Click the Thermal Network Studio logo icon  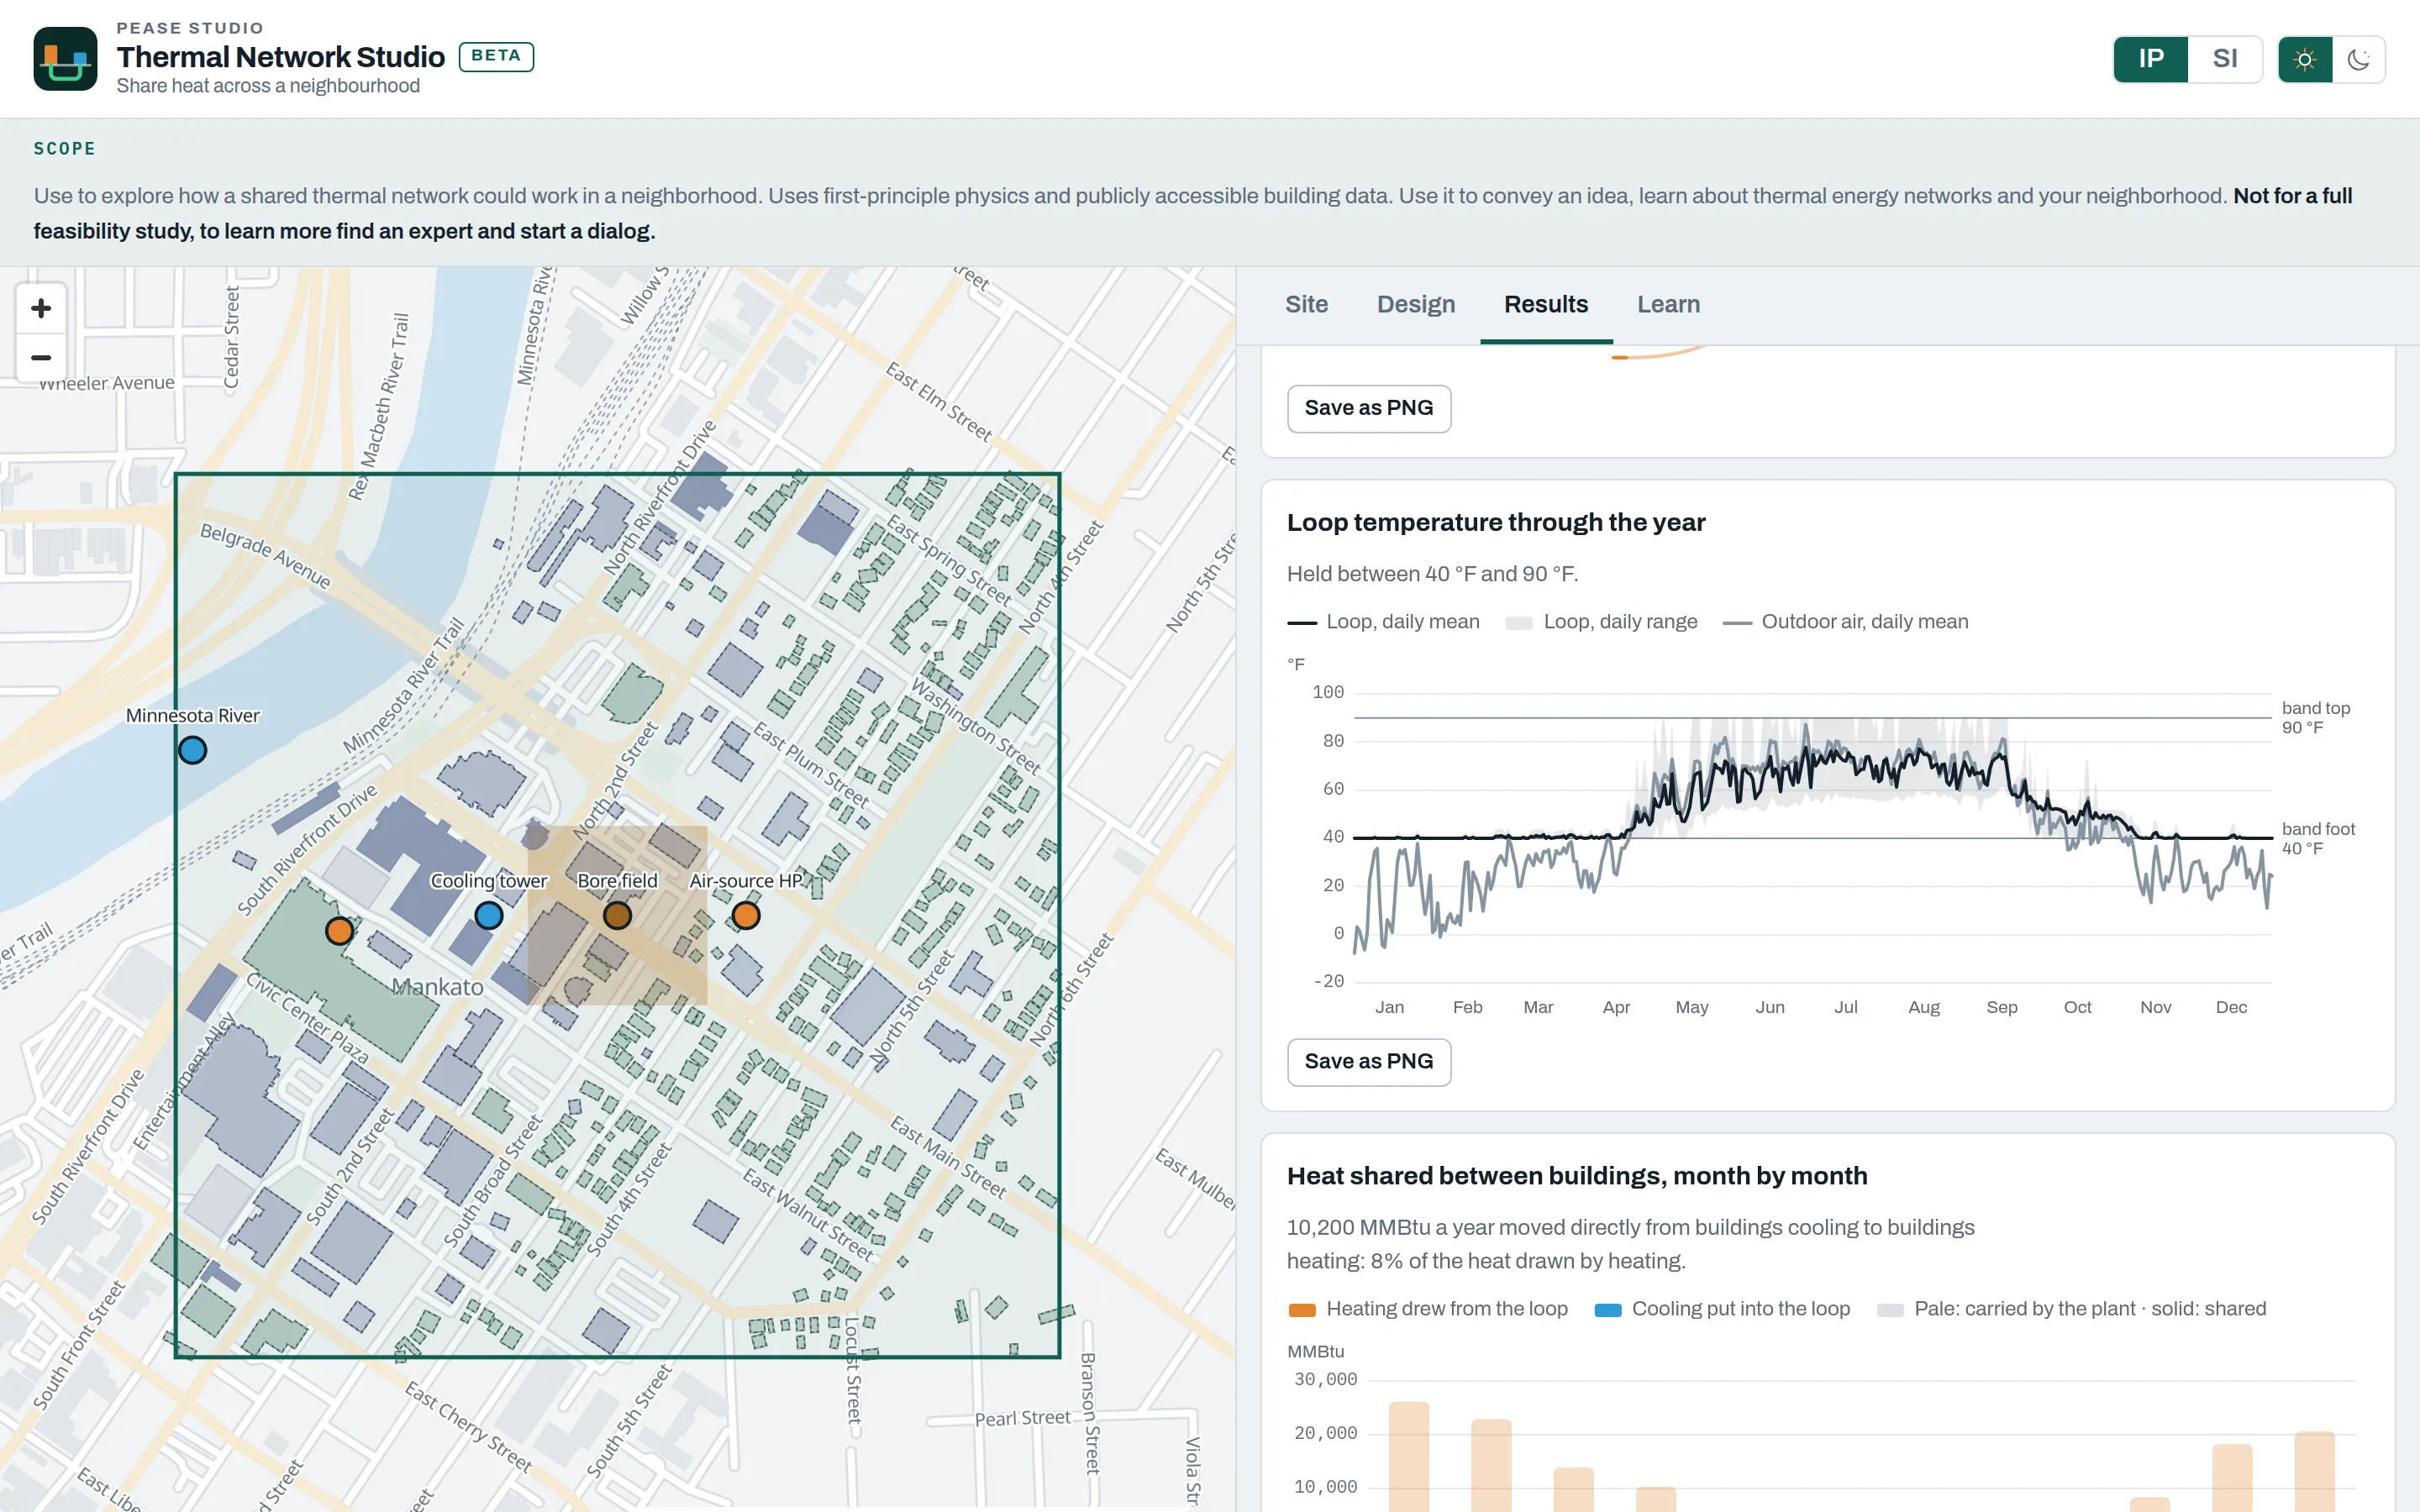[x=65, y=59]
